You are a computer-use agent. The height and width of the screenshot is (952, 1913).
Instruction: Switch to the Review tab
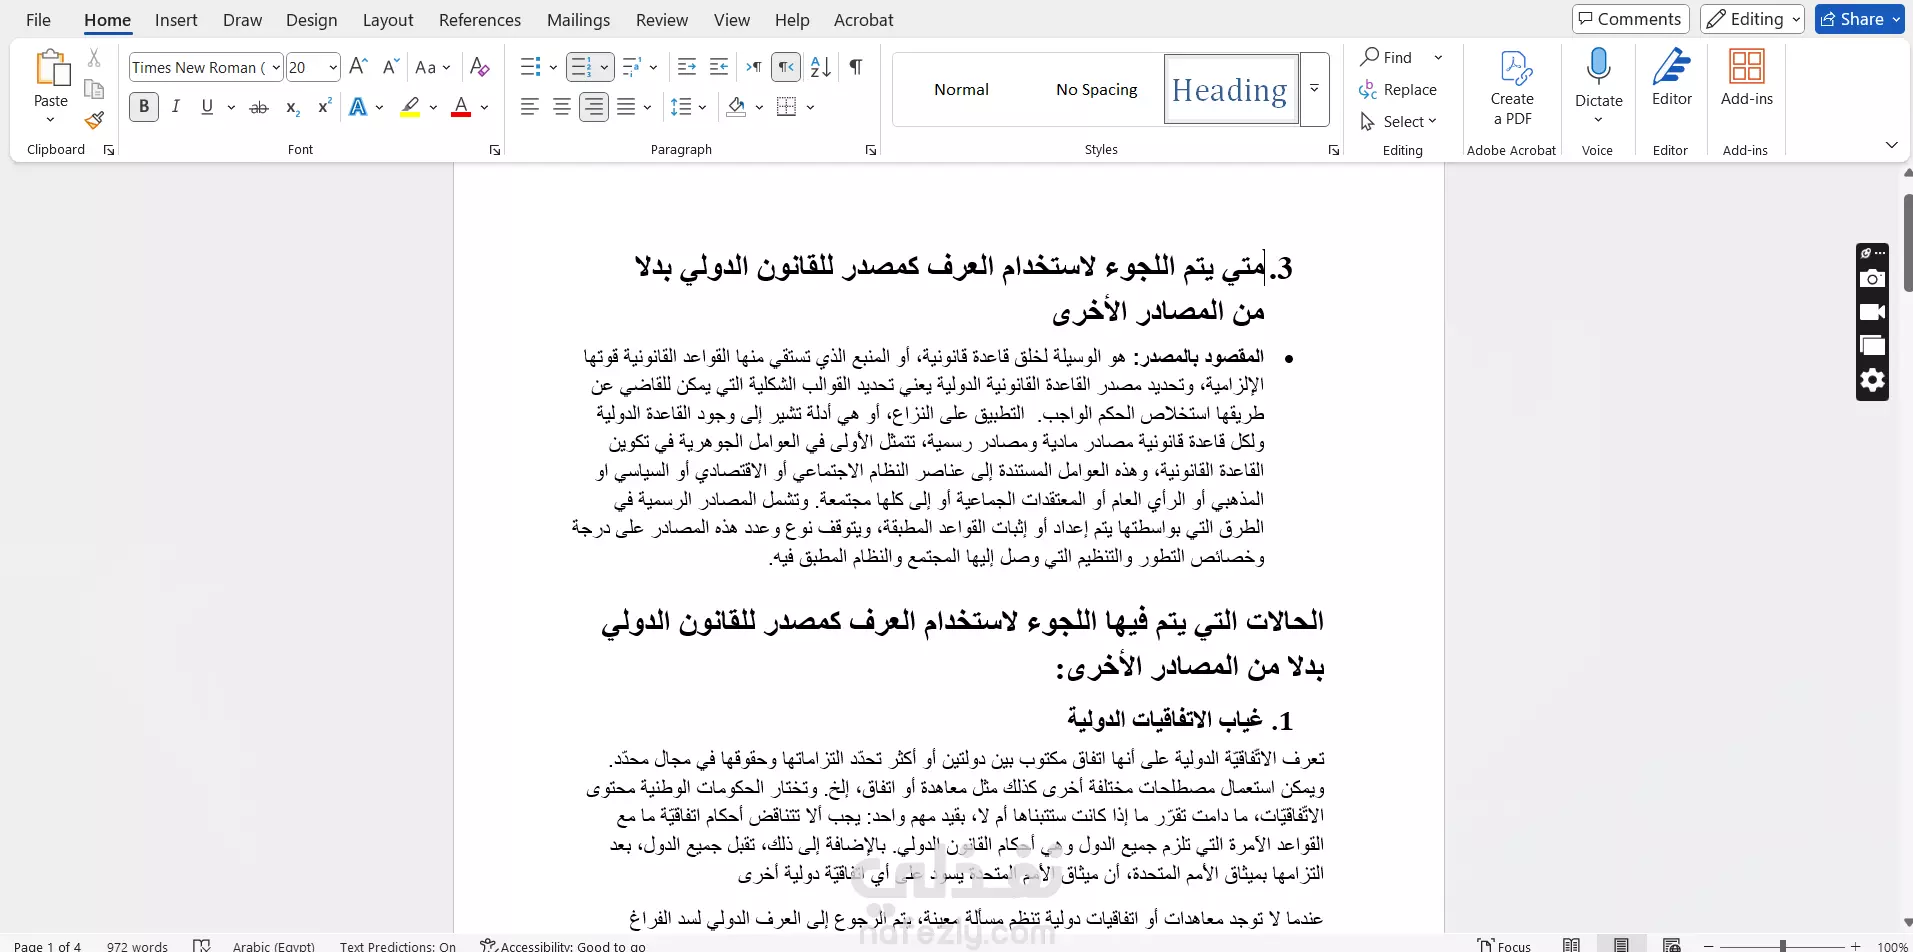click(x=662, y=20)
